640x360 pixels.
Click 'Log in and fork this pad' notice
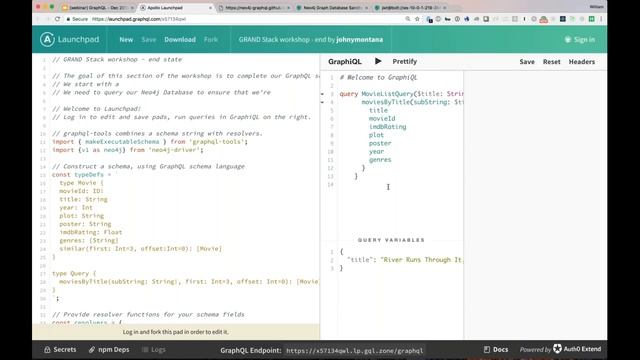click(176, 332)
